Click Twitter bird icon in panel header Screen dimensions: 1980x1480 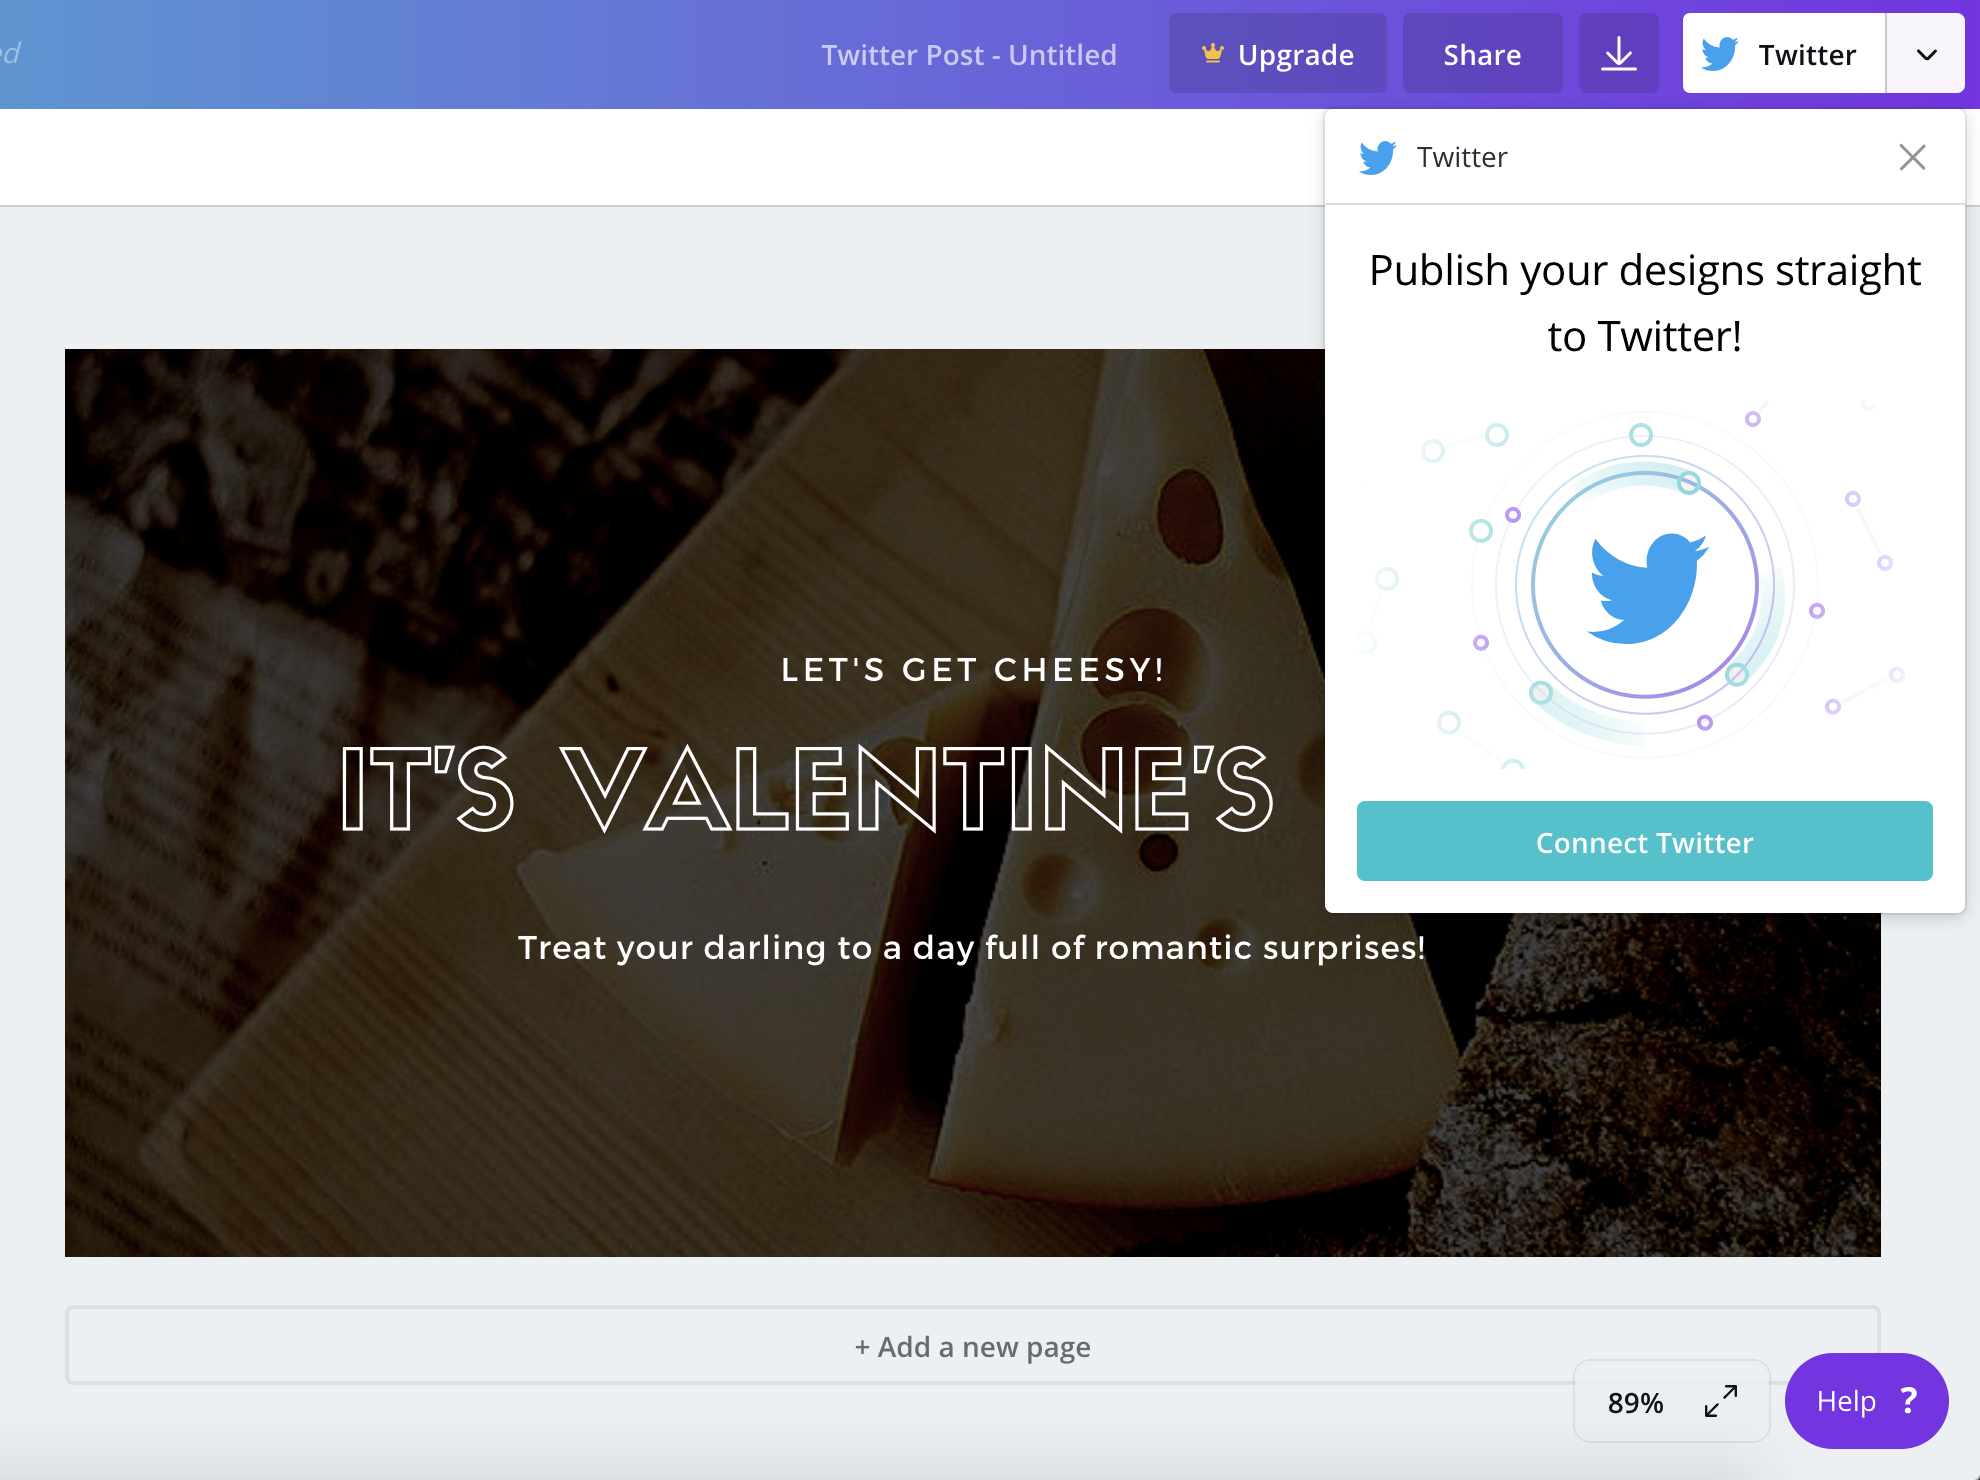click(x=1377, y=157)
